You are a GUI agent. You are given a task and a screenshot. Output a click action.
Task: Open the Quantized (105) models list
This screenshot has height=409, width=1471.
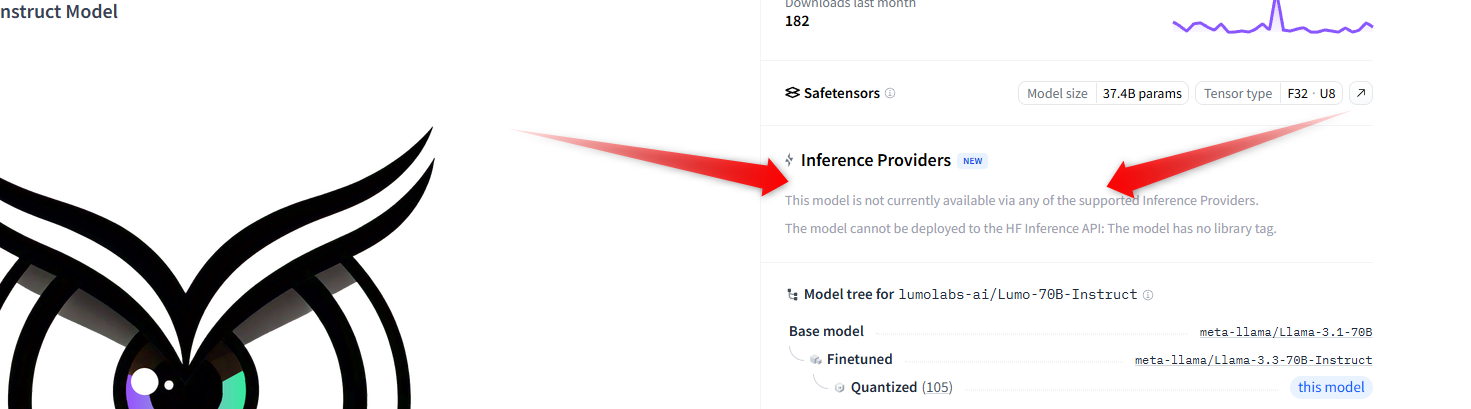pos(937,387)
